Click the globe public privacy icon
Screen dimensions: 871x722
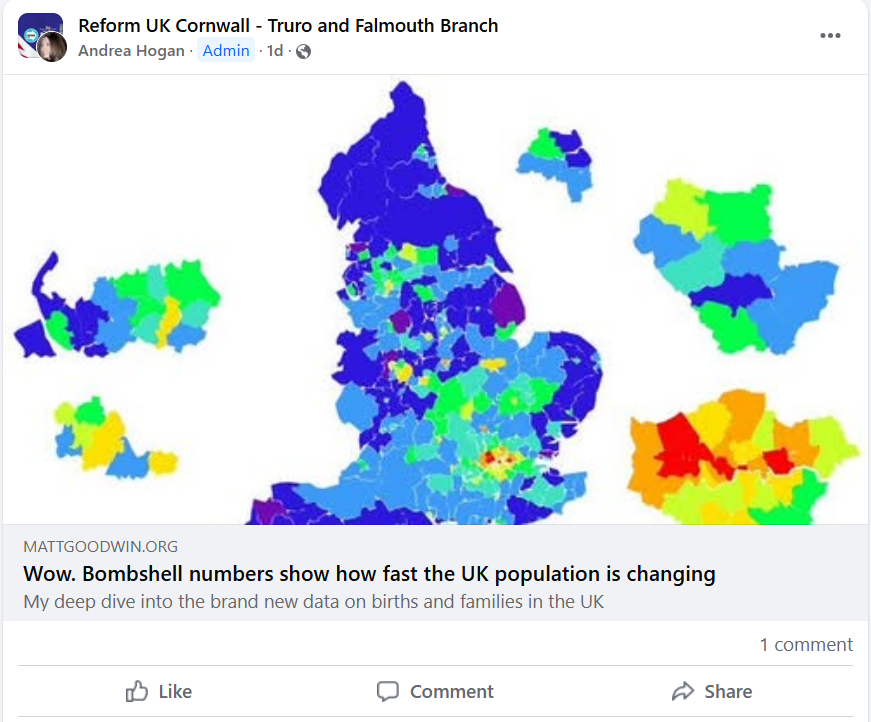pyautogui.click(x=303, y=52)
